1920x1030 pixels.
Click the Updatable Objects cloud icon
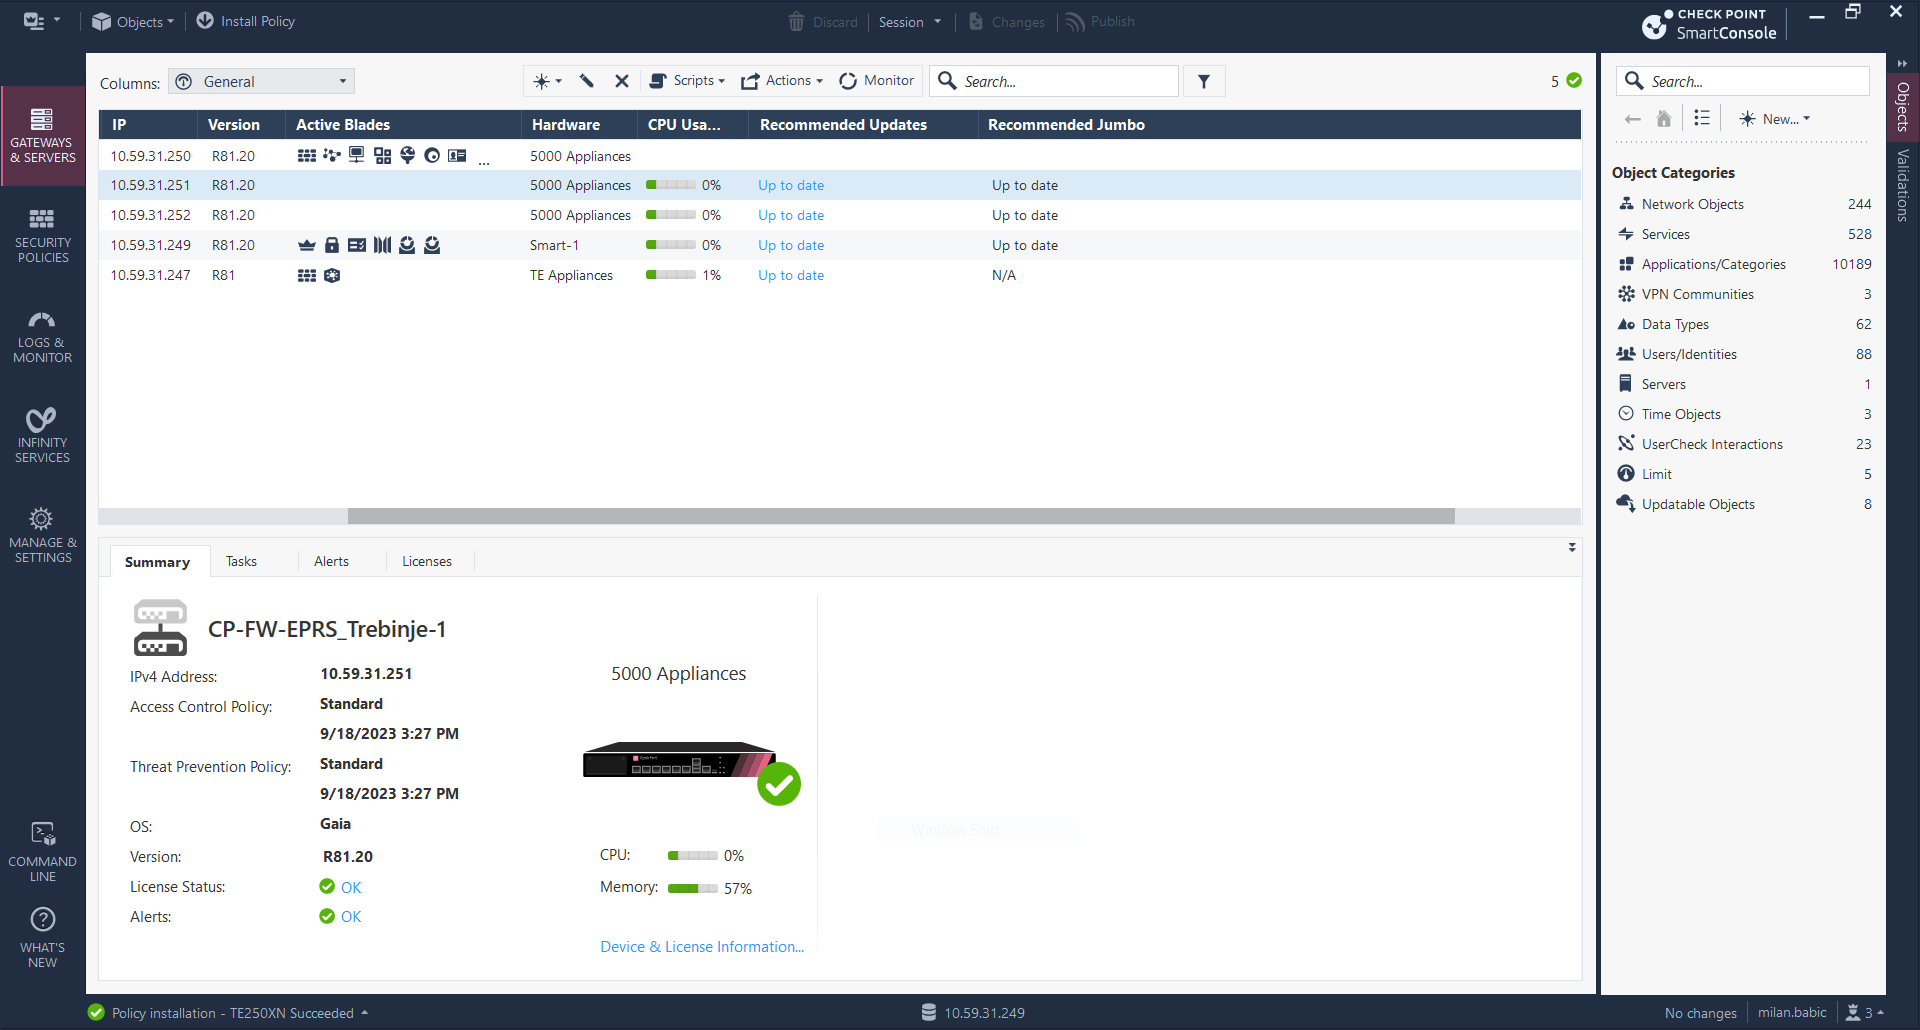[x=1626, y=503]
